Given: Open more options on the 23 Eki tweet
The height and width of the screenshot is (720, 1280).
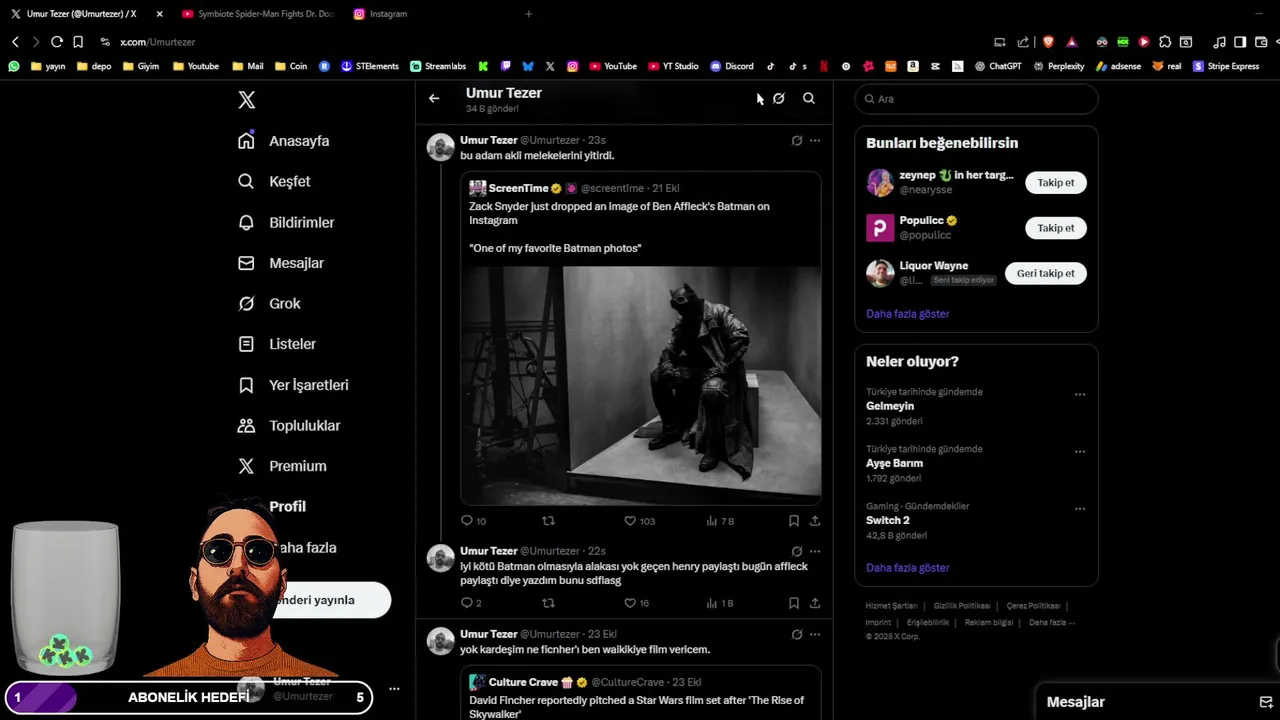Looking at the screenshot, I should coord(815,634).
